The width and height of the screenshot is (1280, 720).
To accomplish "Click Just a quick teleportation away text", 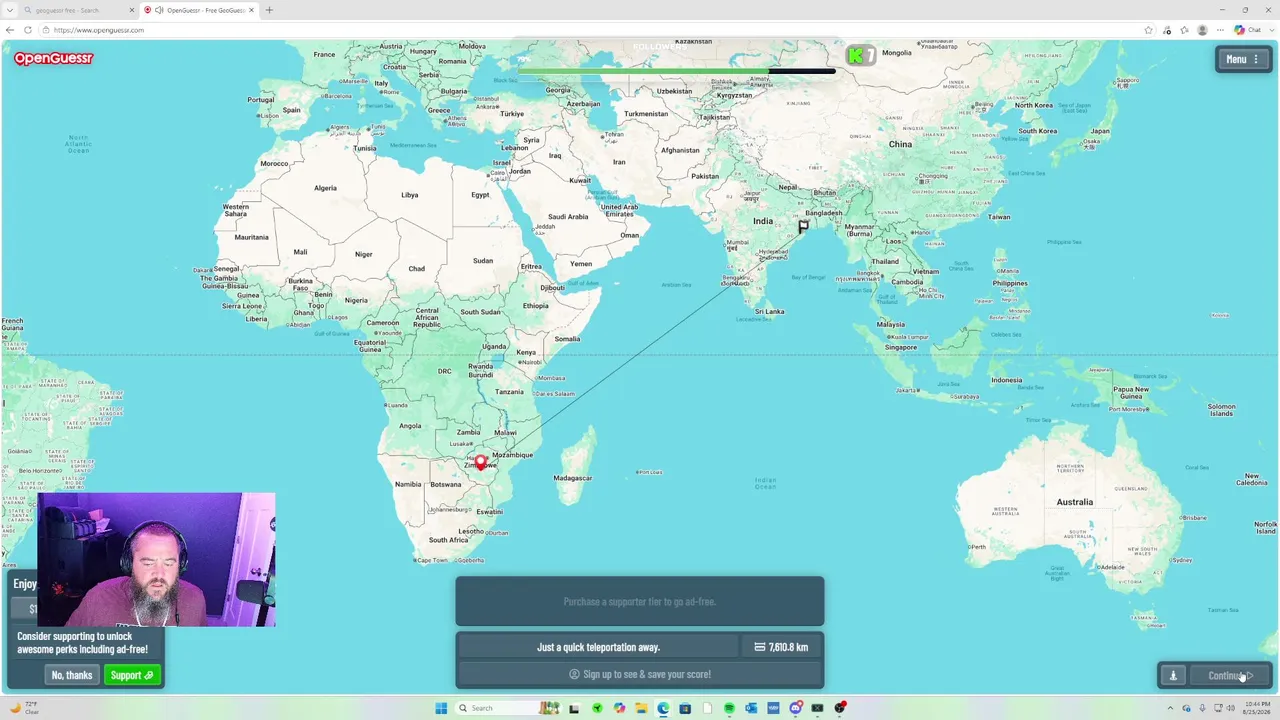I will 598,647.
